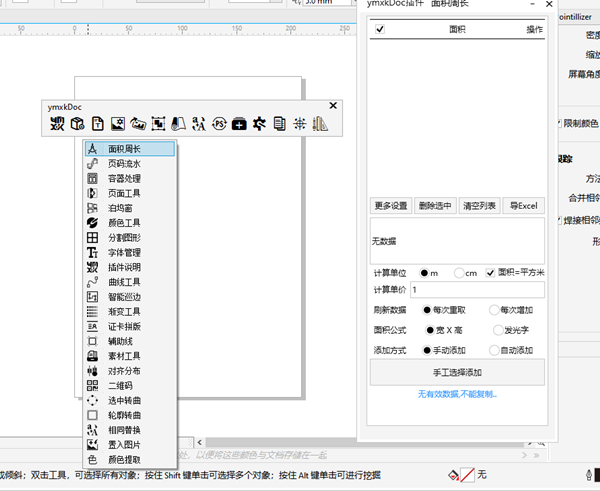
Task: Select 证卡拼版 menu entry
Action: [130, 326]
